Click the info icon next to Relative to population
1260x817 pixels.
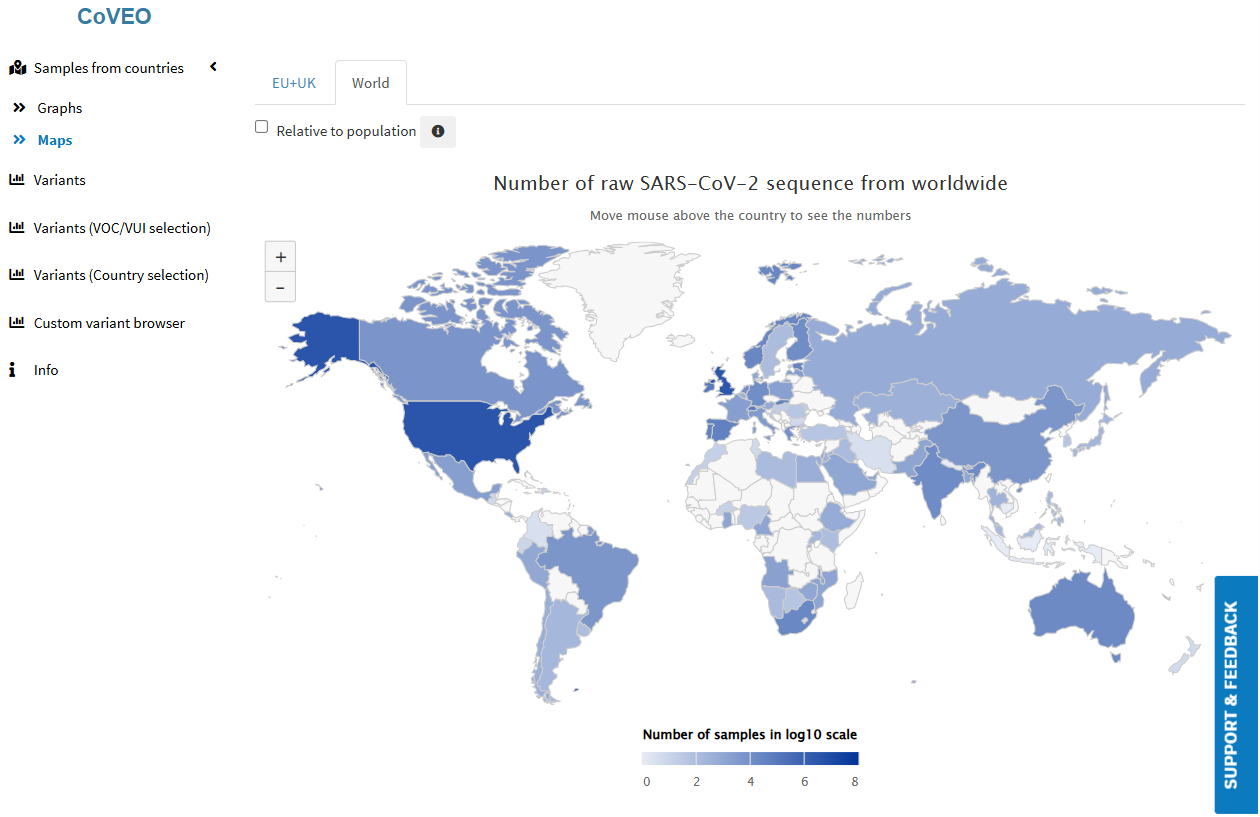[437, 132]
